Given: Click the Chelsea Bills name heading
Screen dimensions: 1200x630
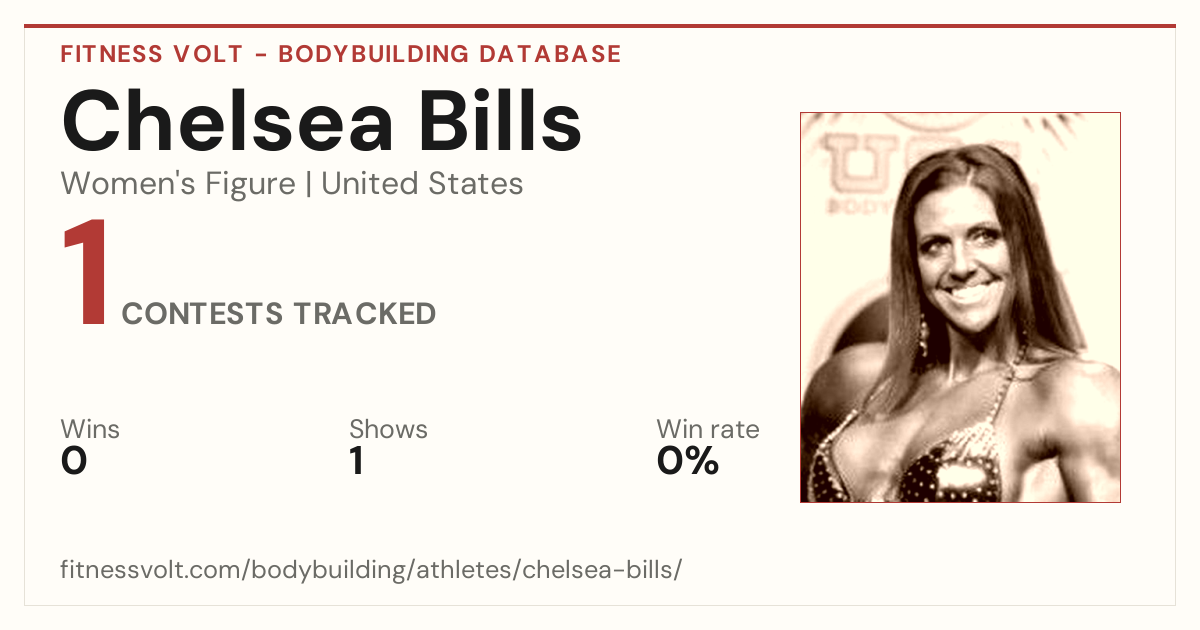Looking at the screenshot, I should click(x=321, y=121).
